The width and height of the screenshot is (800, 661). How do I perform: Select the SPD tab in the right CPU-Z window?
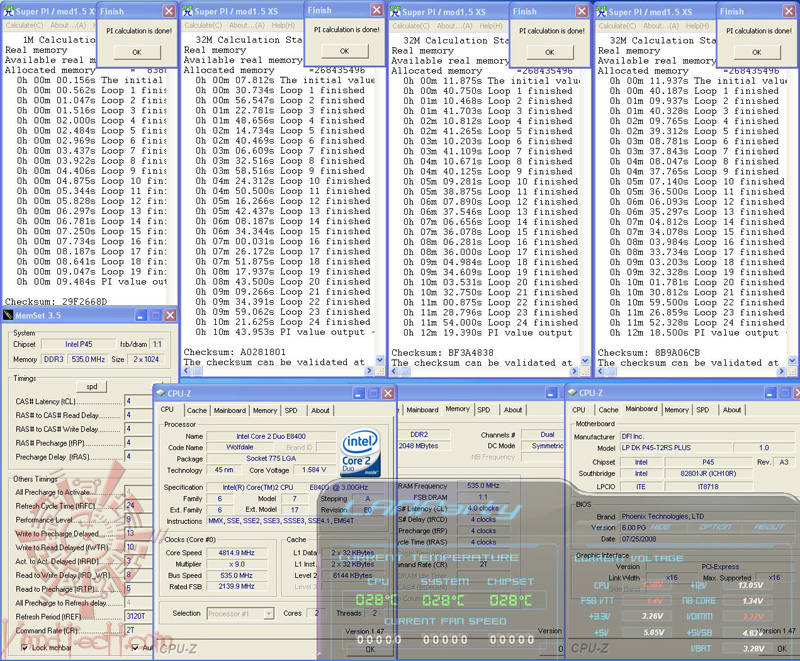703,410
